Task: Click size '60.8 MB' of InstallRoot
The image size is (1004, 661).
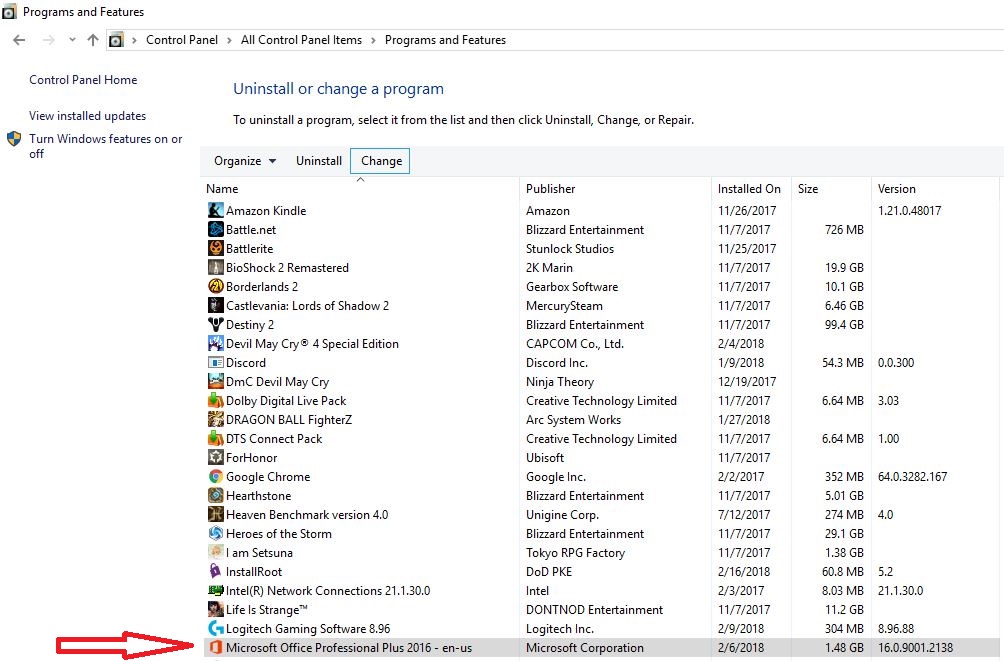Action: [843, 571]
